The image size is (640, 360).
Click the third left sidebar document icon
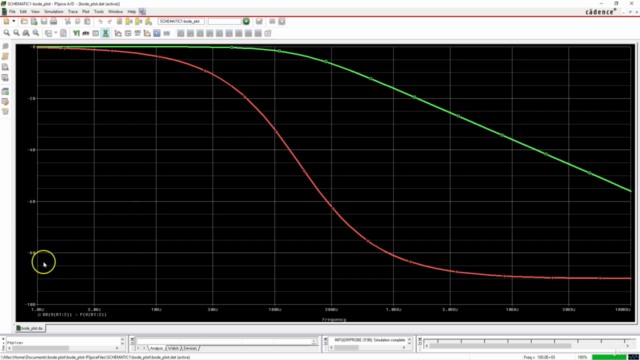click(5, 67)
